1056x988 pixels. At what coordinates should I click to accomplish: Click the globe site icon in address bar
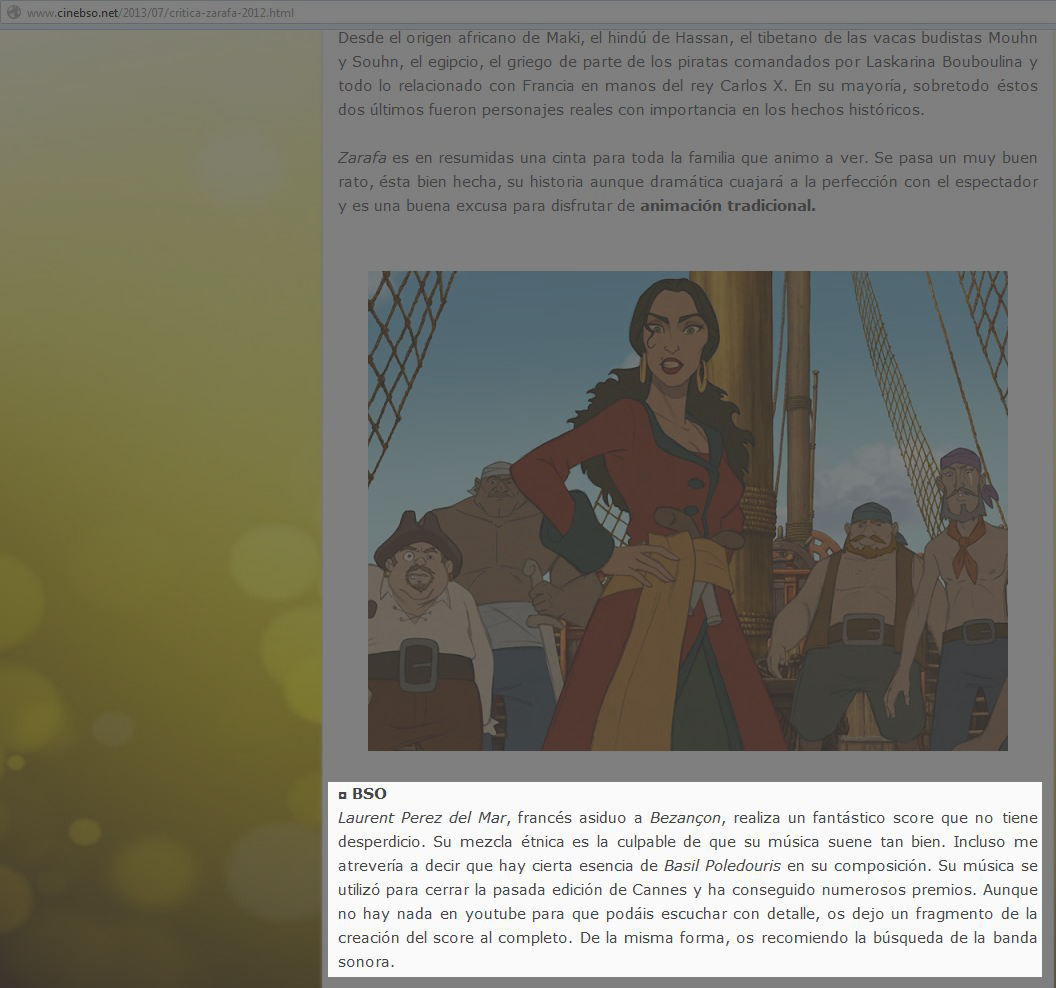13,13
